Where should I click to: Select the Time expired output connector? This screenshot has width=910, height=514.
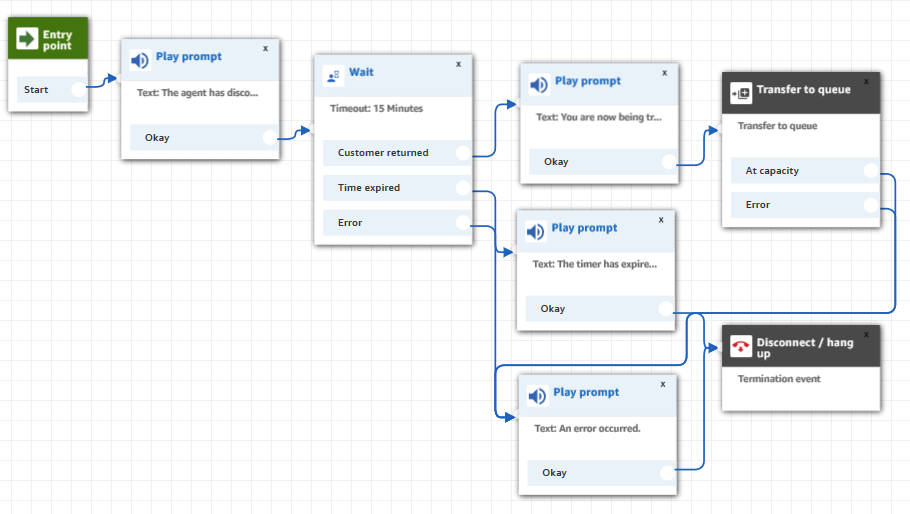click(x=462, y=188)
